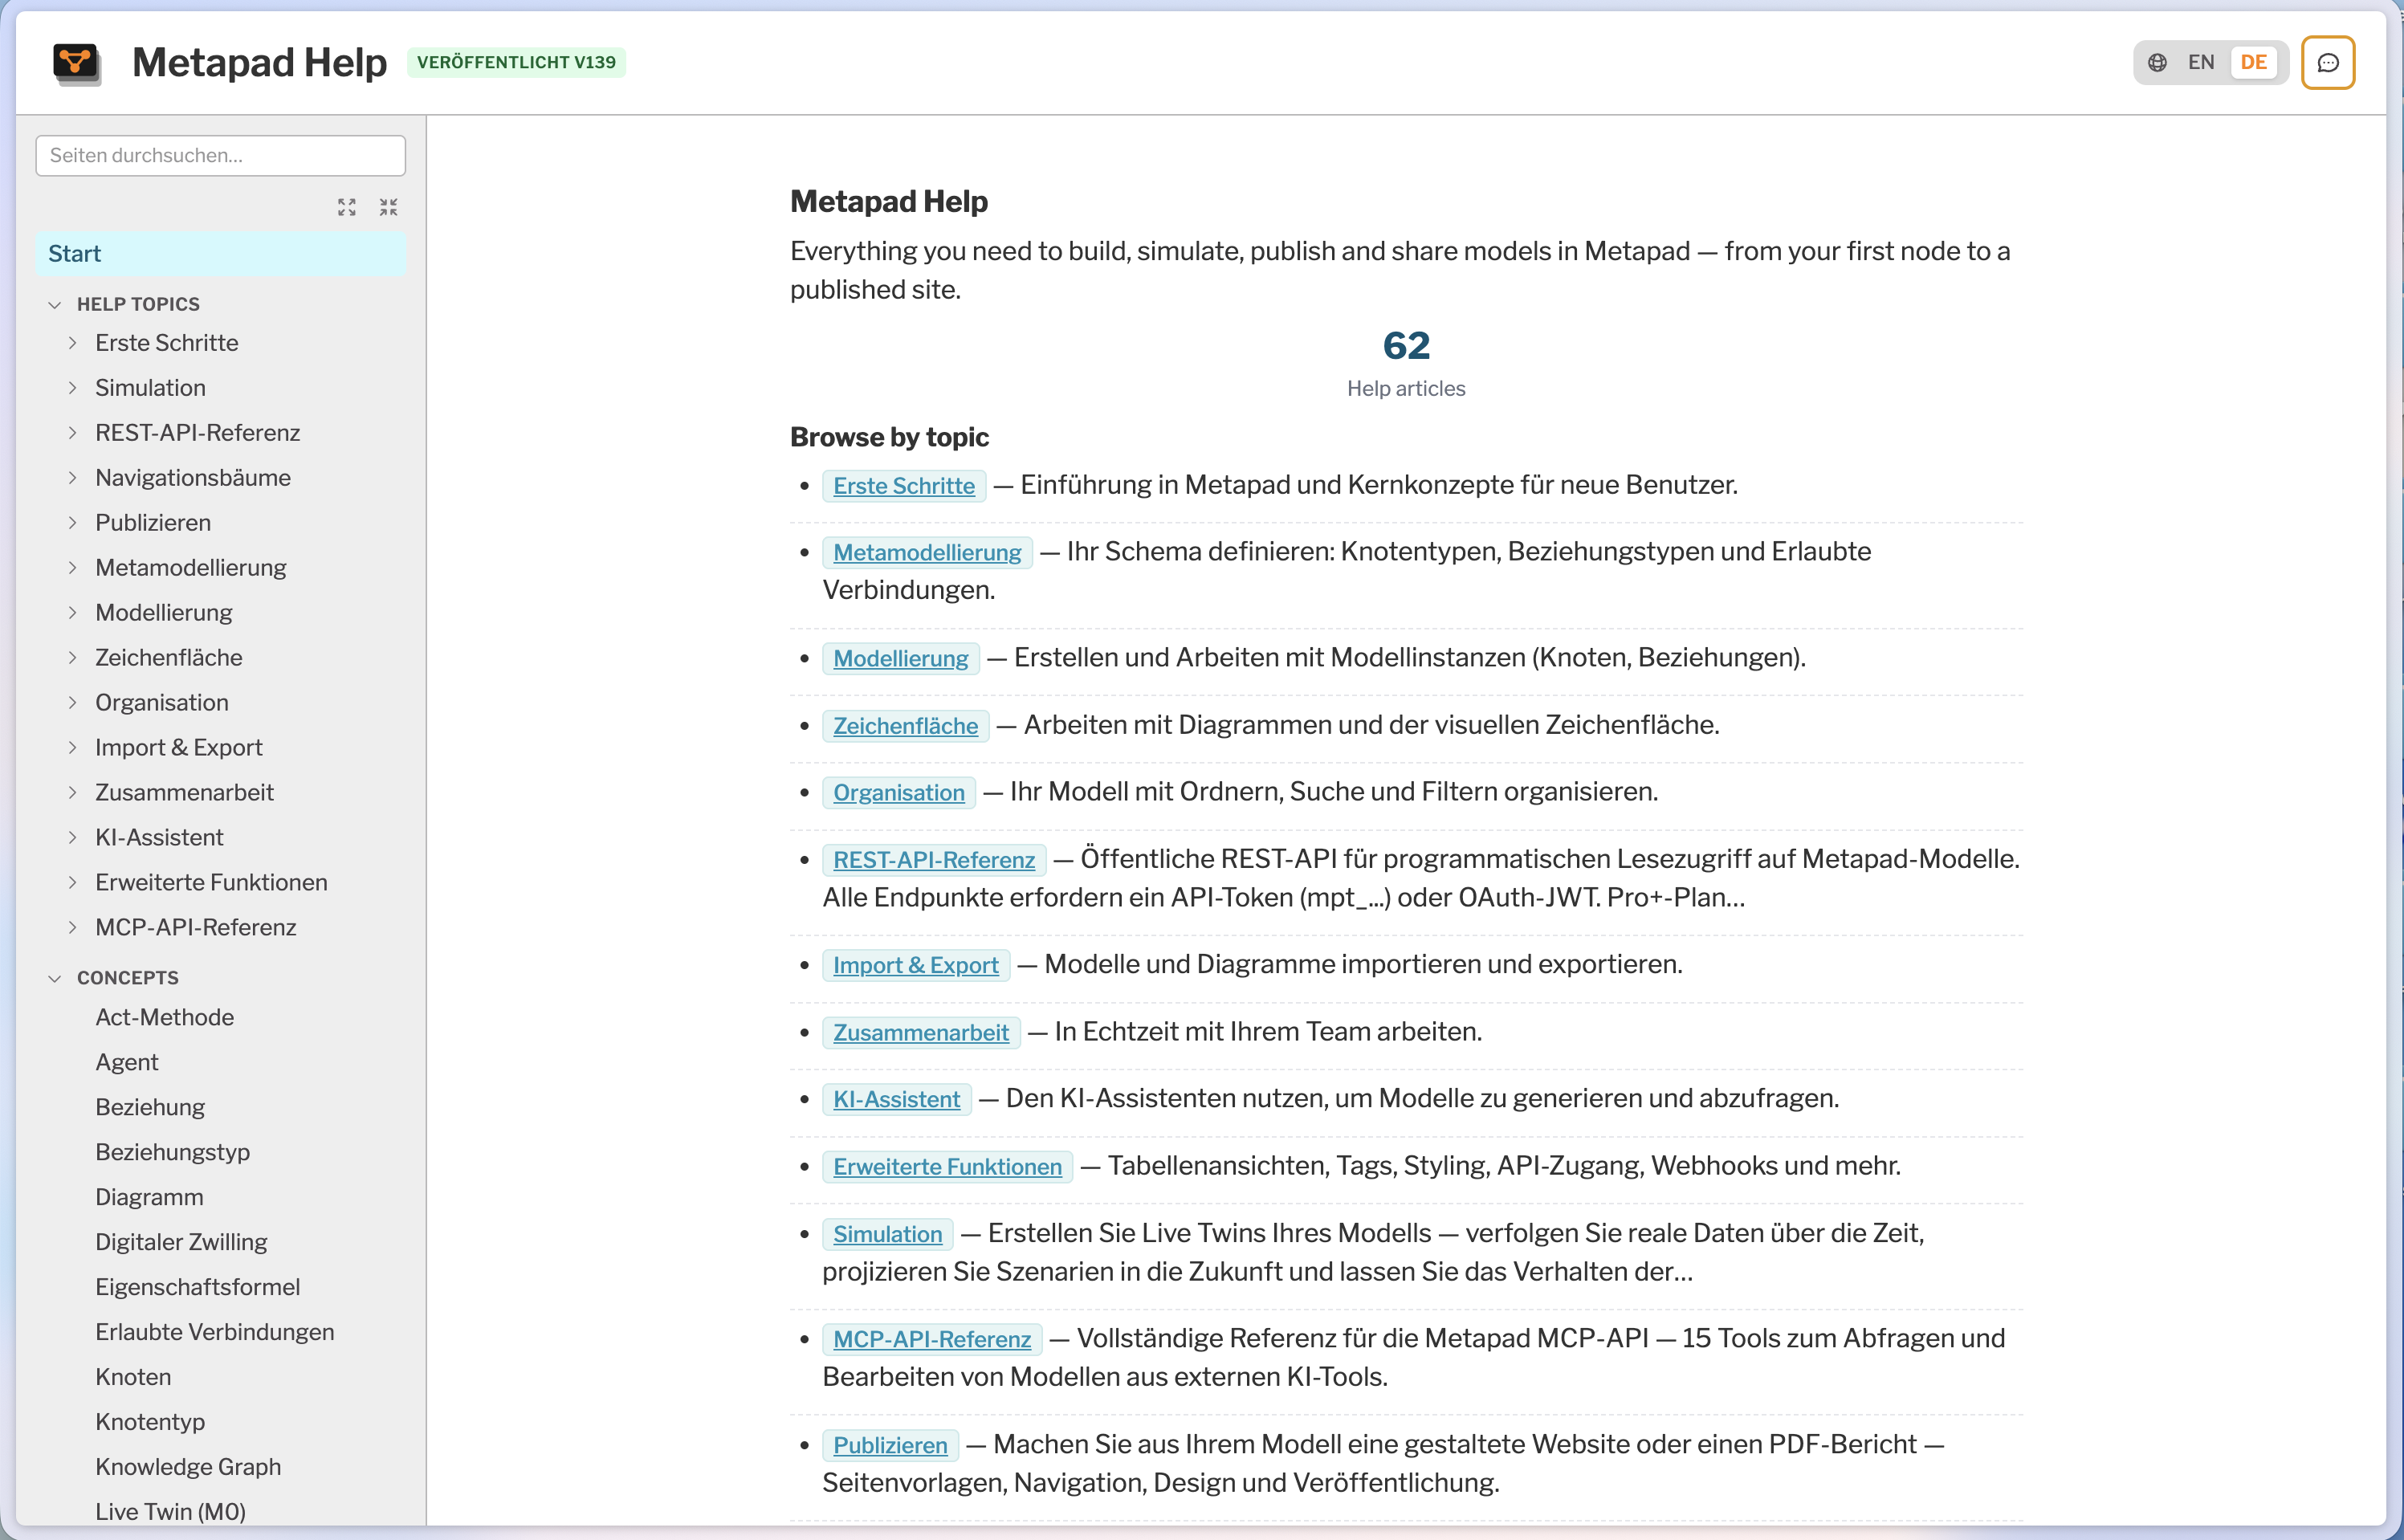Open Simulation in the sidebar
2404x1540 pixels.
(150, 388)
